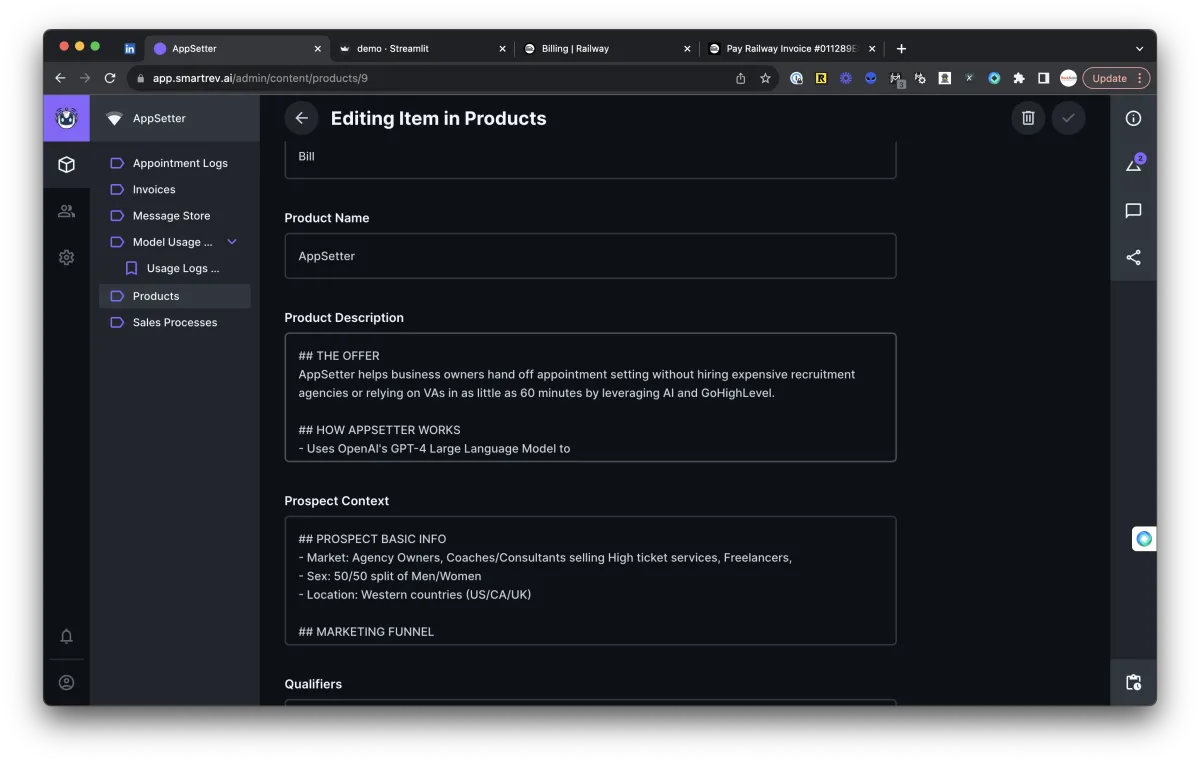Switch to the demo · Streamlit tab
The width and height of the screenshot is (1200, 763).
tap(422, 48)
